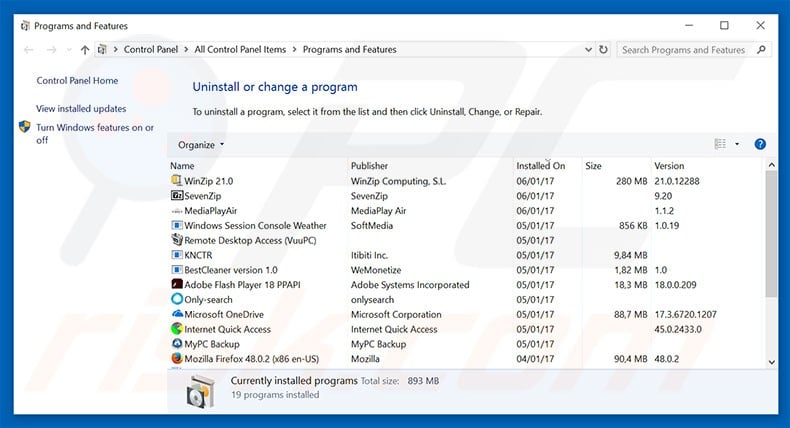Image resolution: width=790 pixels, height=428 pixels.
Task: Expand the address bar history dropdown
Action: tap(588, 49)
